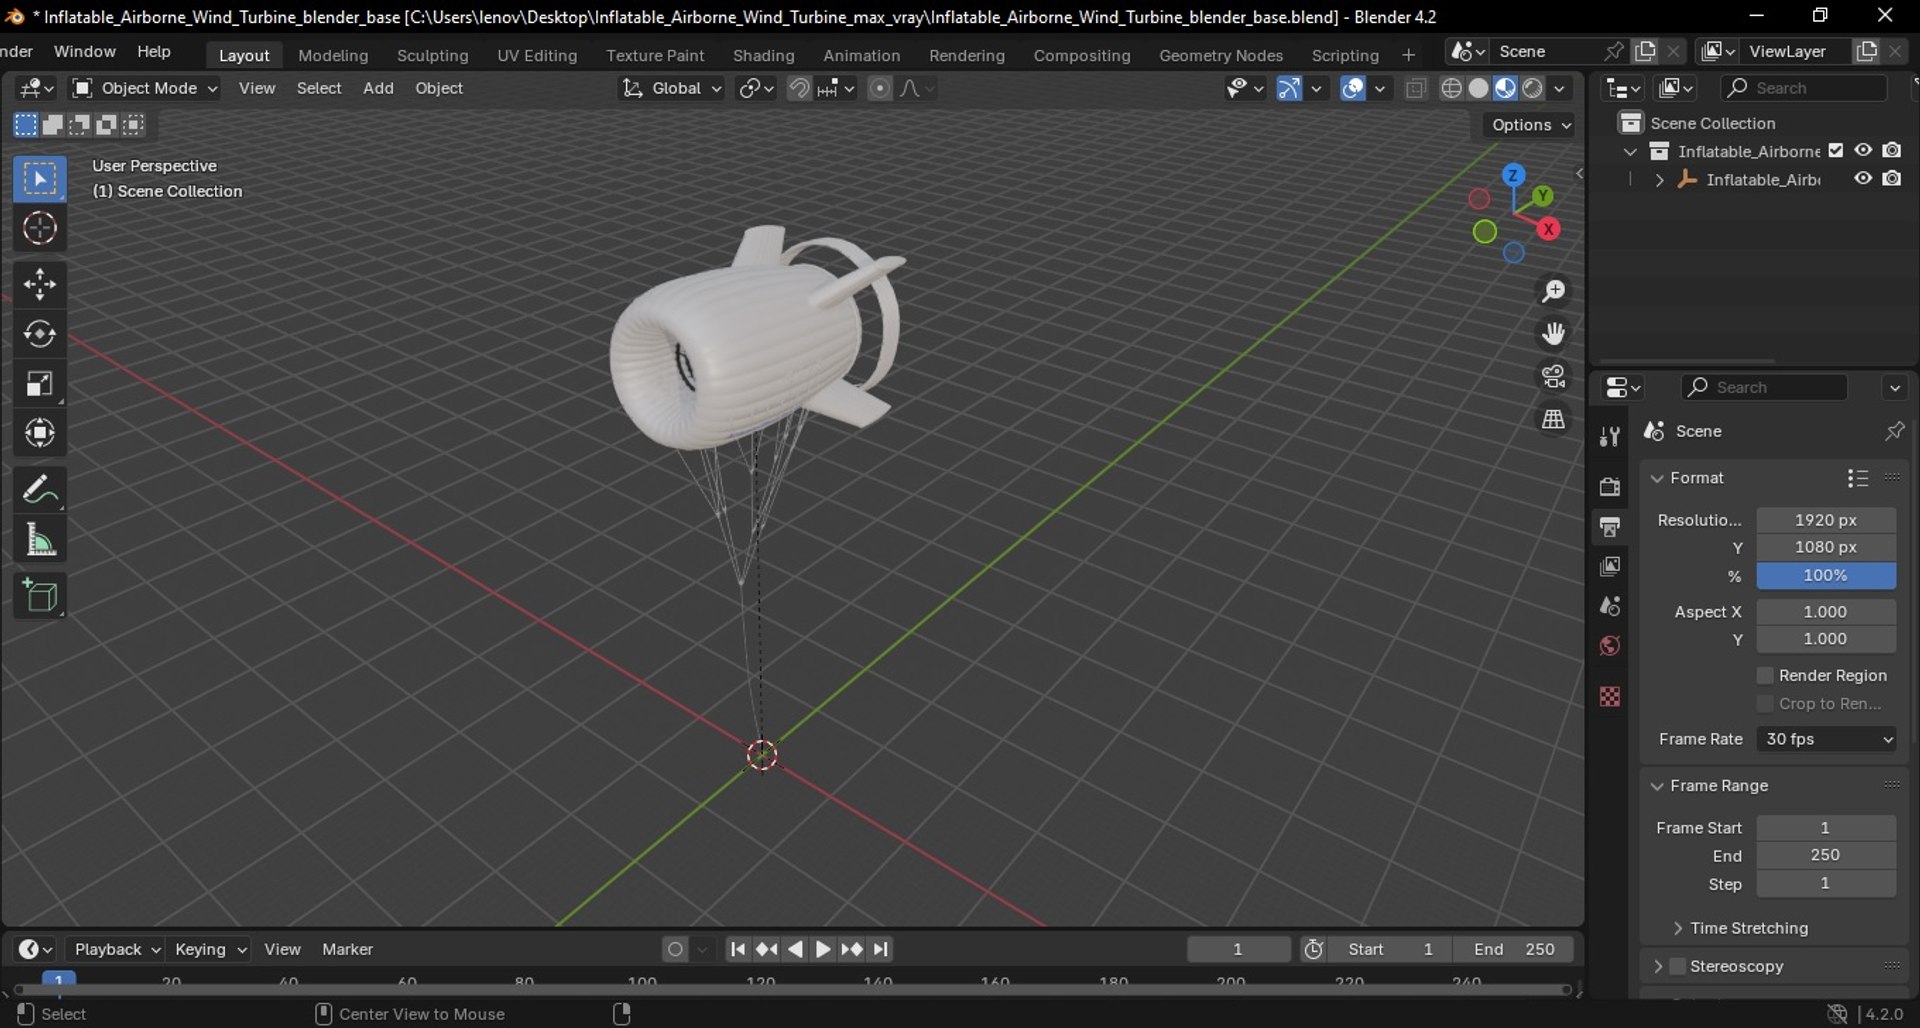Open the Window menu
This screenshot has height=1028, width=1920.
pos(85,52)
